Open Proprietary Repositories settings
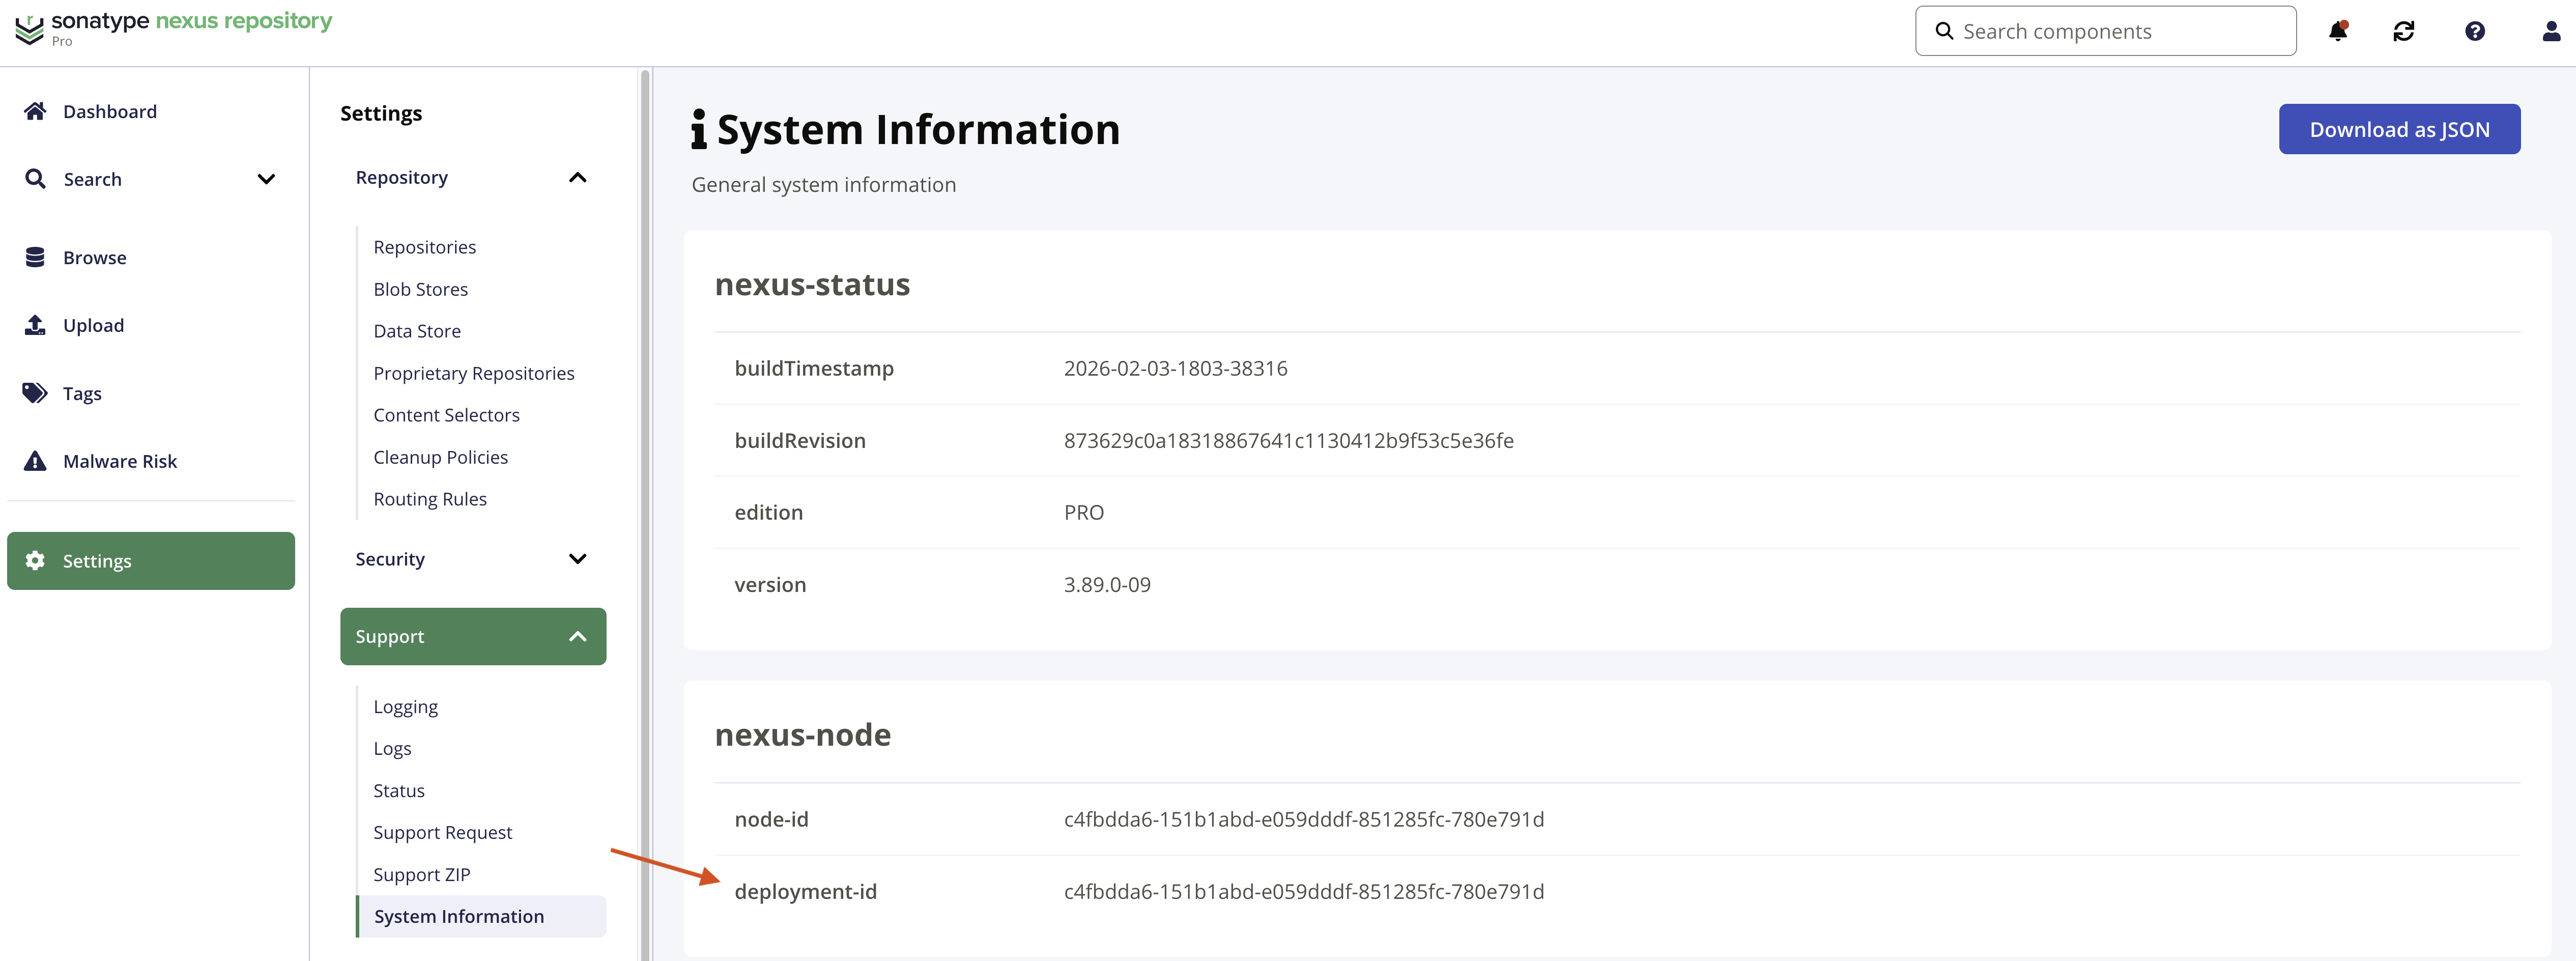2576x961 pixels. coord(474,373)
